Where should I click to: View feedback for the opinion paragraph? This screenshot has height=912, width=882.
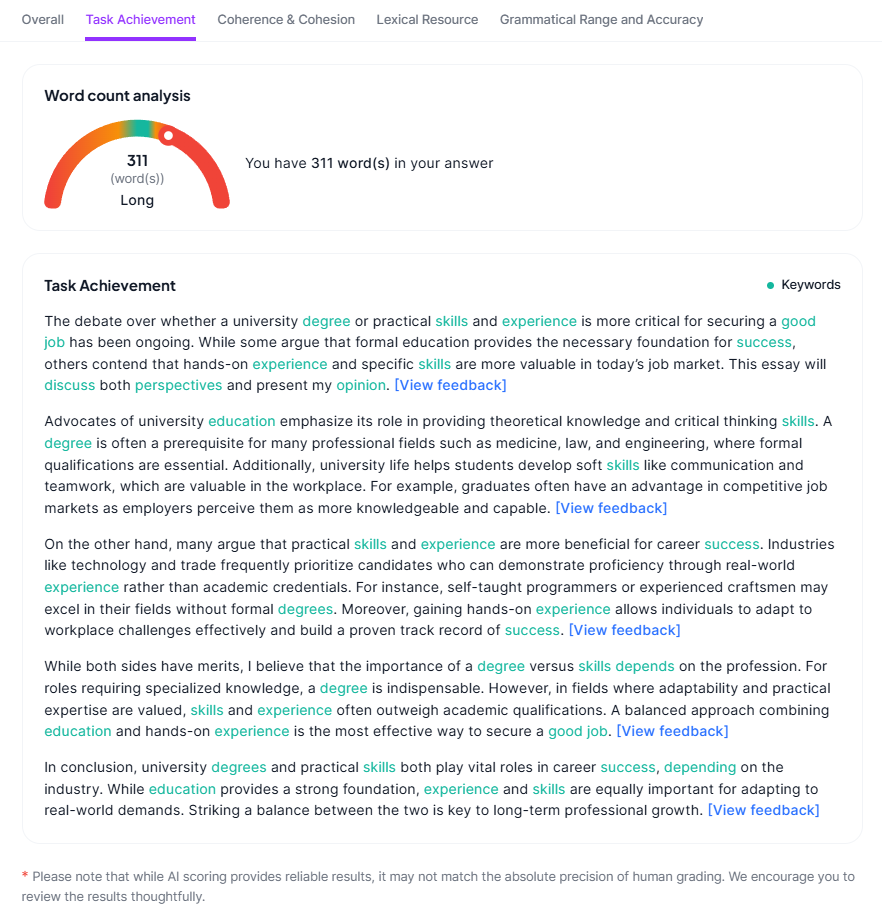click(672, 731)
